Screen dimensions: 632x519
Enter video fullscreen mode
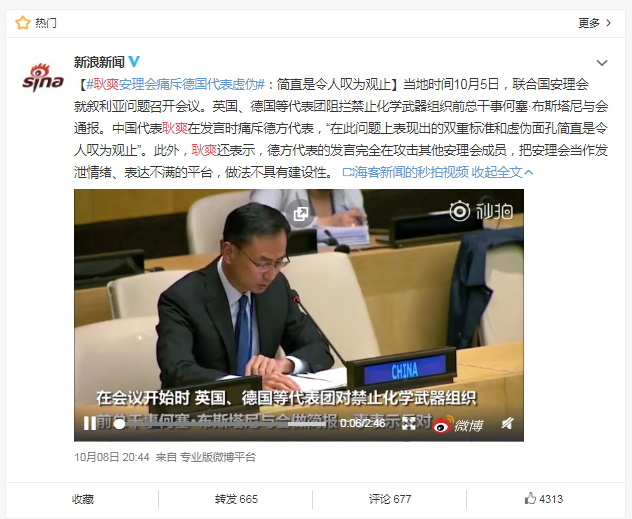click(408, 423)
